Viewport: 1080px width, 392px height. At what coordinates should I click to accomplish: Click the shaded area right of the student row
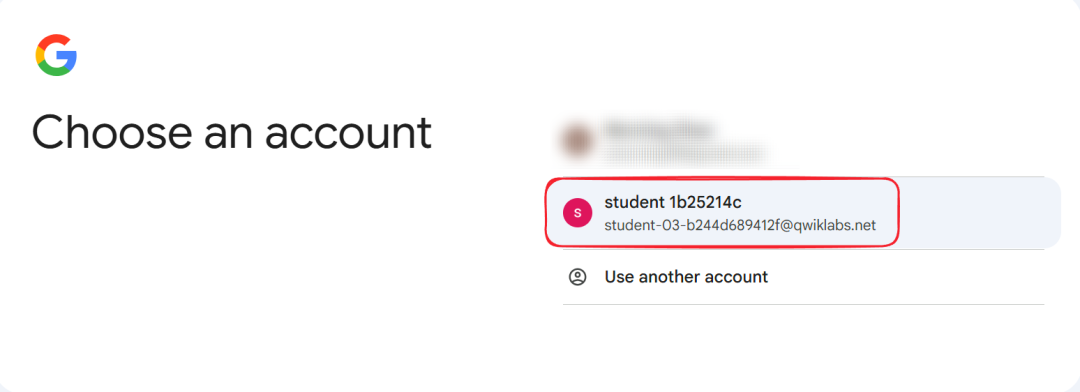click(x=978, y=213)
